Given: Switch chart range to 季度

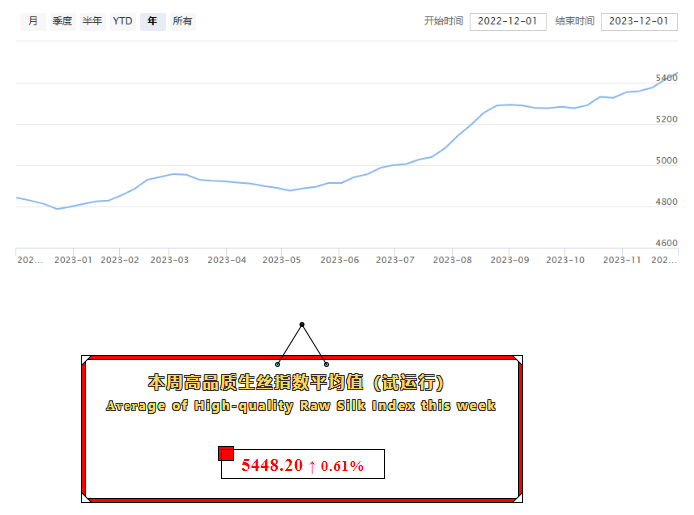Looking at the screenshot, I should point(62,21).
